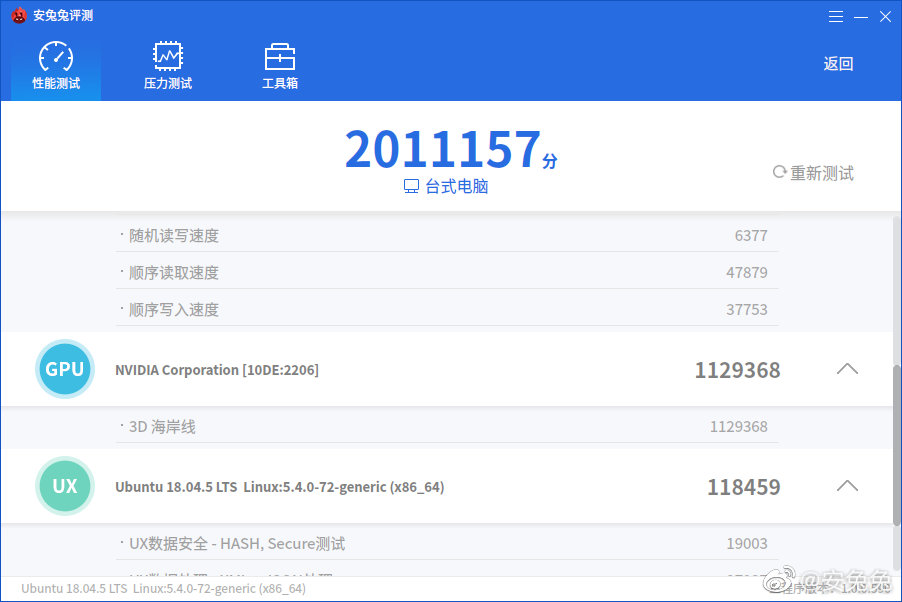Collapse the GPU score section chevron
Image resolution: width=902 pixels, height=602 pixels.
pyautogui.click(x=847, y=369)
